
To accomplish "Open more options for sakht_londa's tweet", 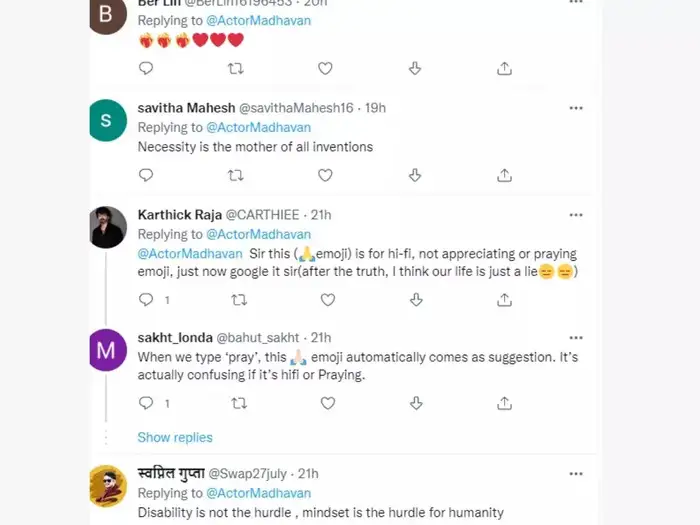I will point(576,338).
